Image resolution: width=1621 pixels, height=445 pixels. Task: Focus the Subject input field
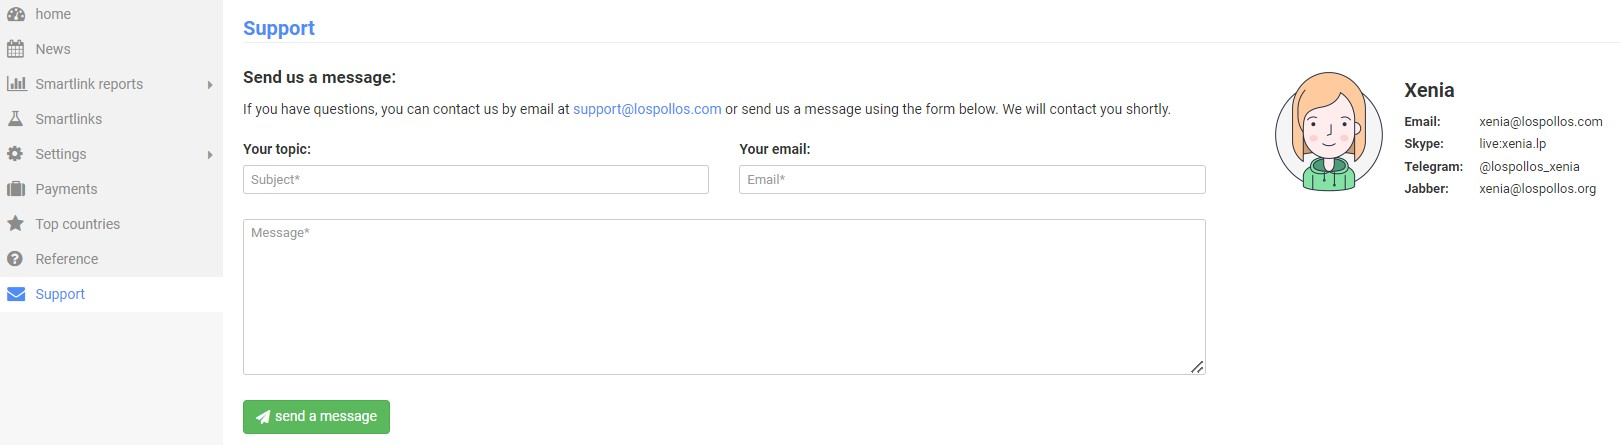pos(475,180)
